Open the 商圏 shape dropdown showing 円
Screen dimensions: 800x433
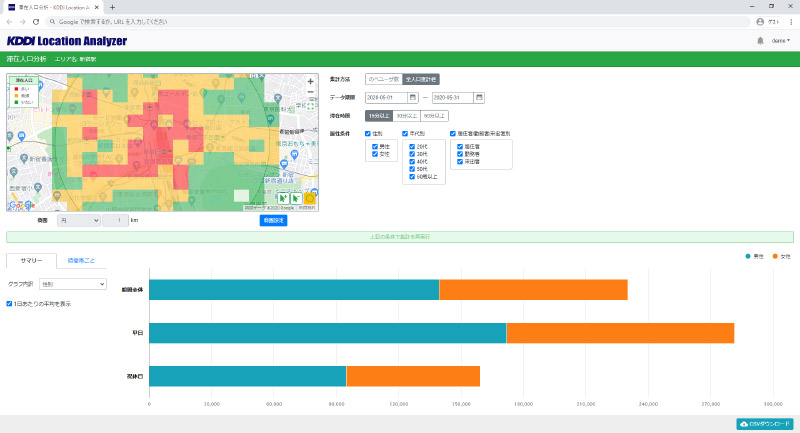79,220
